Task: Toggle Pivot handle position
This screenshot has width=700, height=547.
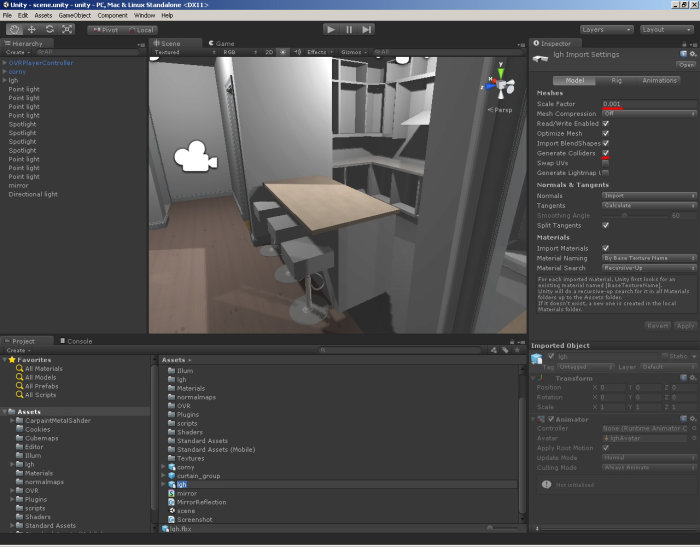Action: [x=105, y=30]
